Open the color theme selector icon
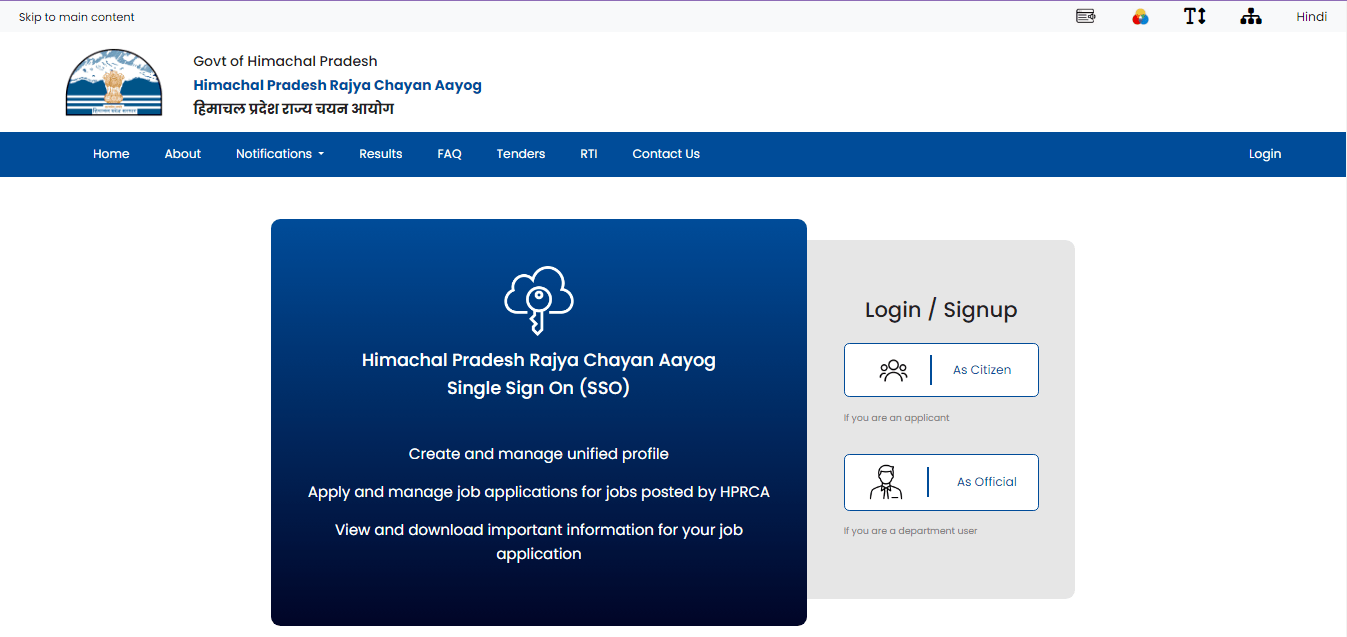1347x637 pixels. 1140,16
